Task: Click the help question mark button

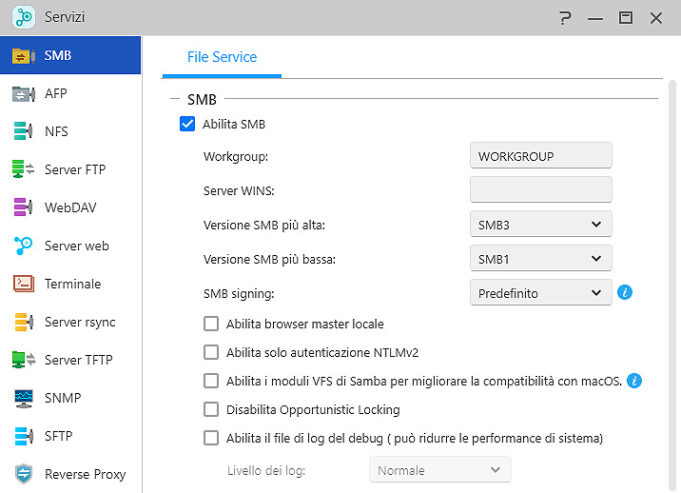Action: 566,18
